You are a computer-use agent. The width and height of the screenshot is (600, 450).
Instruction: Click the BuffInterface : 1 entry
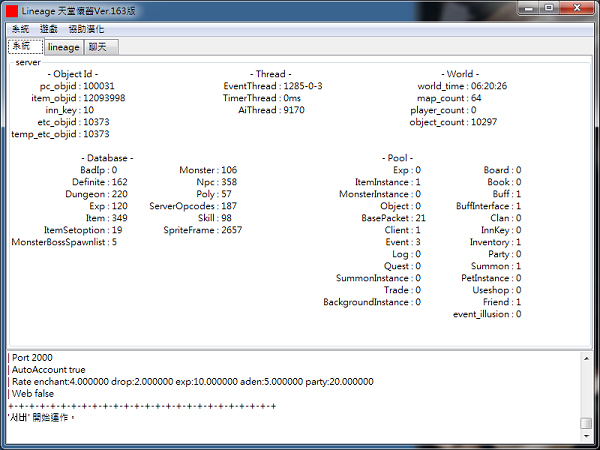pos(488,206)
